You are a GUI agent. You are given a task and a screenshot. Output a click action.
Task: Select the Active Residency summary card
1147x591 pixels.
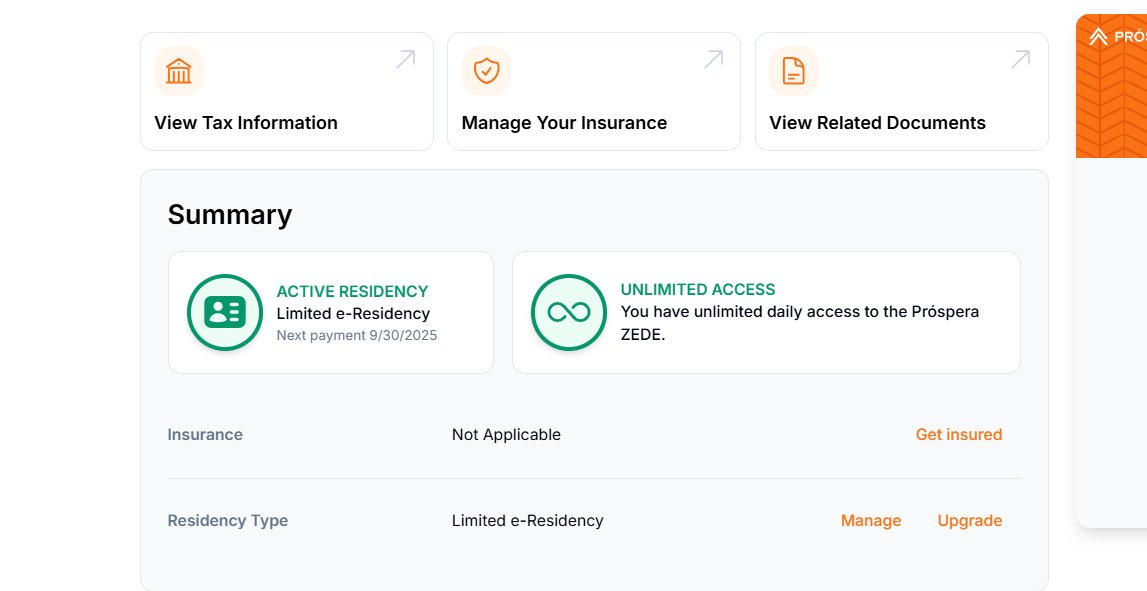330,312
